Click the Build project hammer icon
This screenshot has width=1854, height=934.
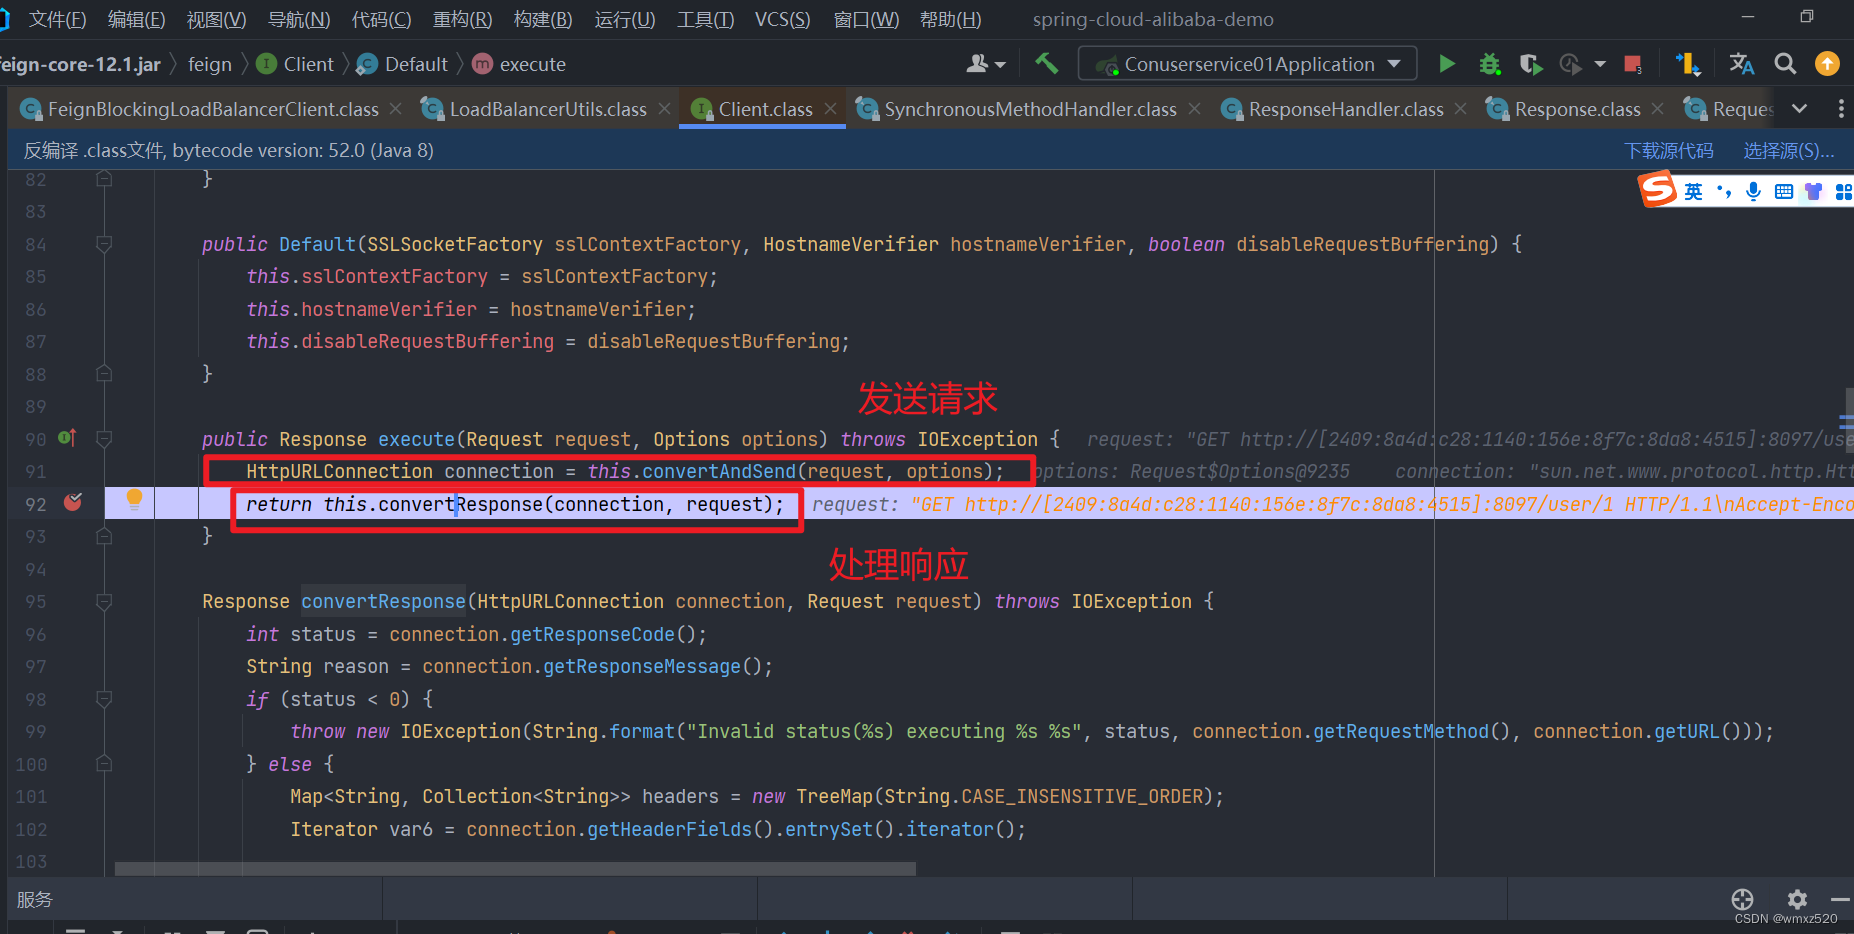pos(1046,64)
